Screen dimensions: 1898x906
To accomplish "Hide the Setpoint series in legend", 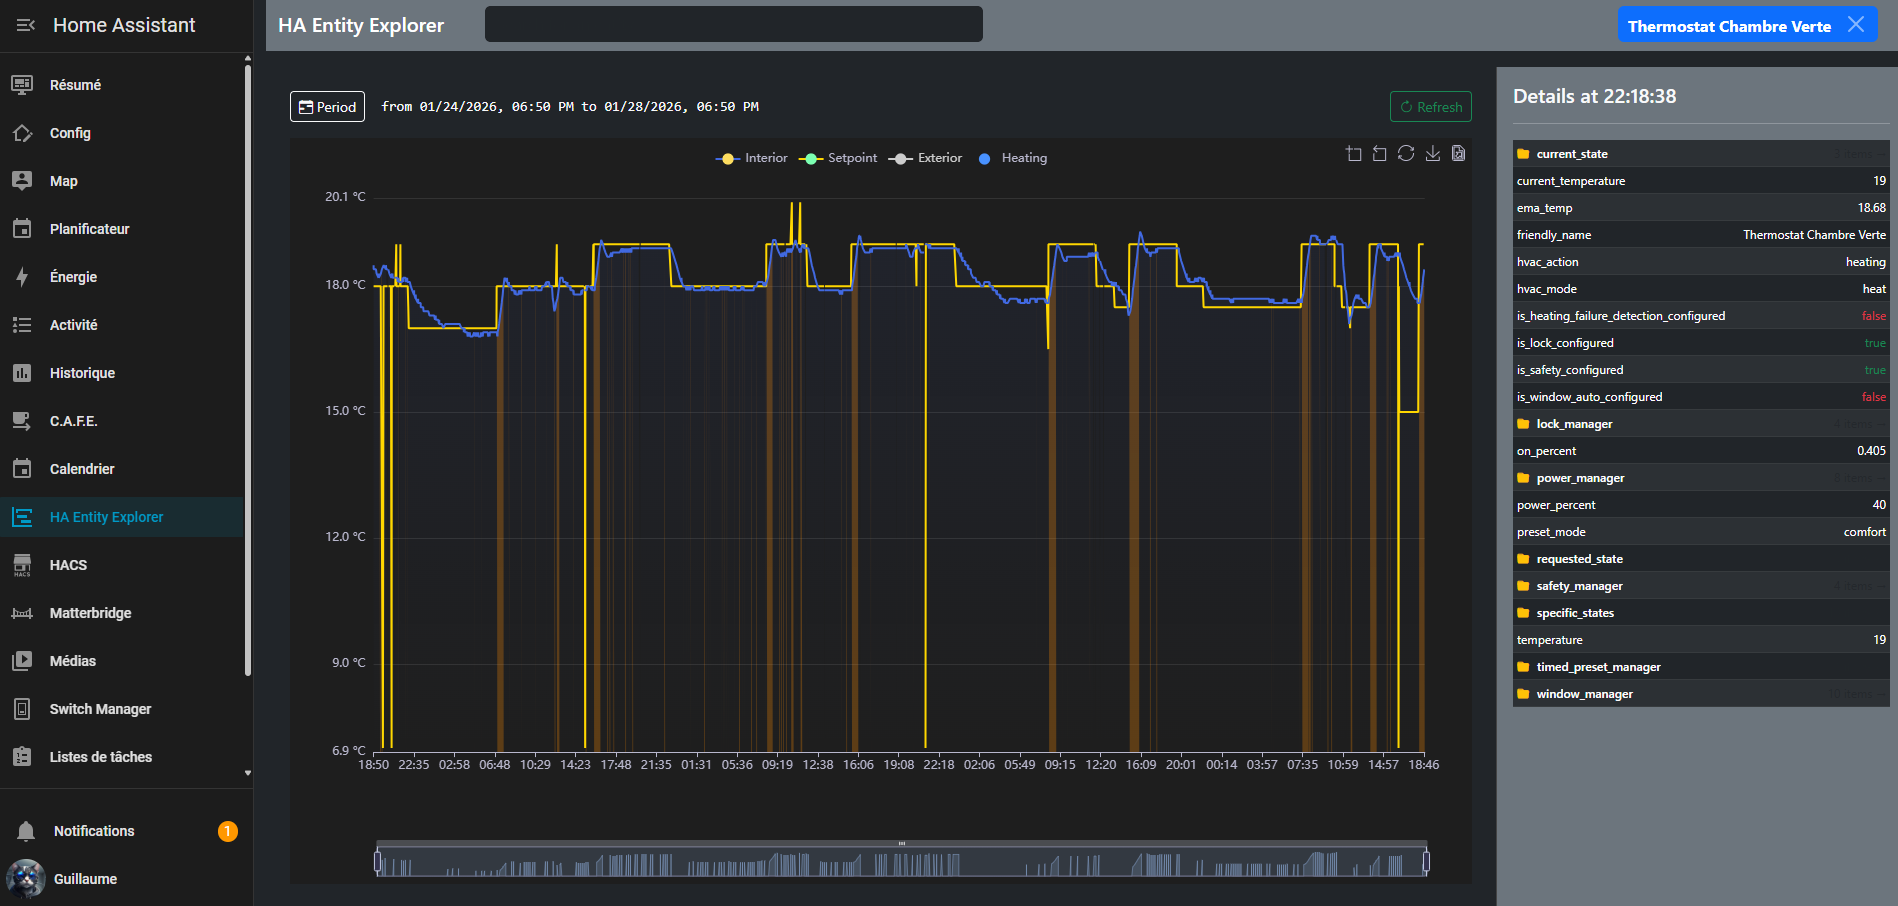I will pyautogui.click(x=838, y=158).
